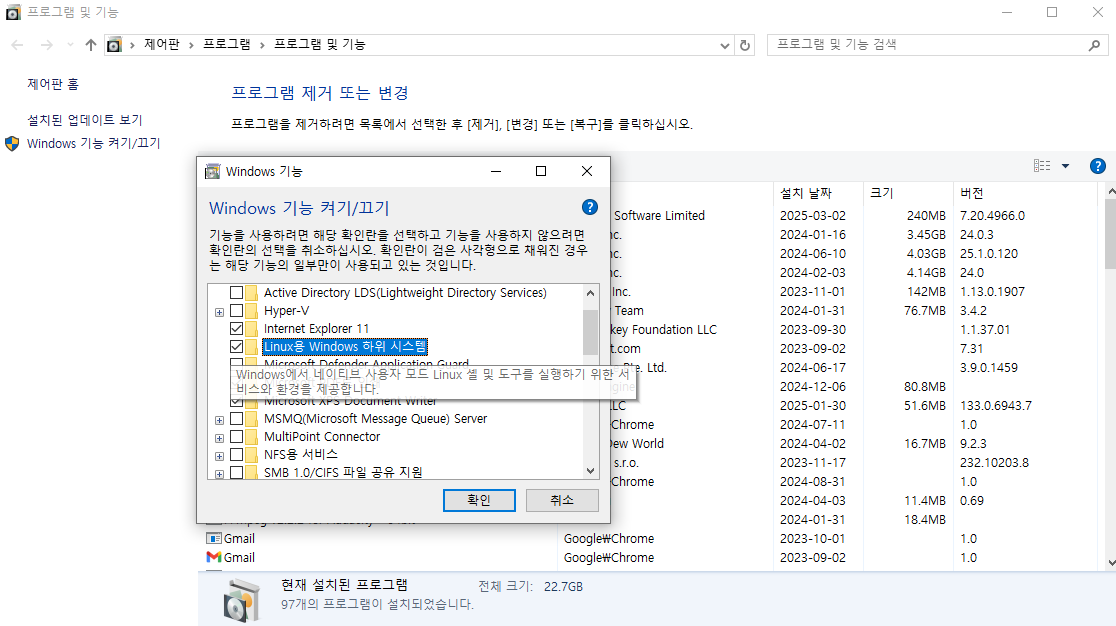Click the shield icon next to Windows 기능 켜기/끄기

click(x=12, y=143)
